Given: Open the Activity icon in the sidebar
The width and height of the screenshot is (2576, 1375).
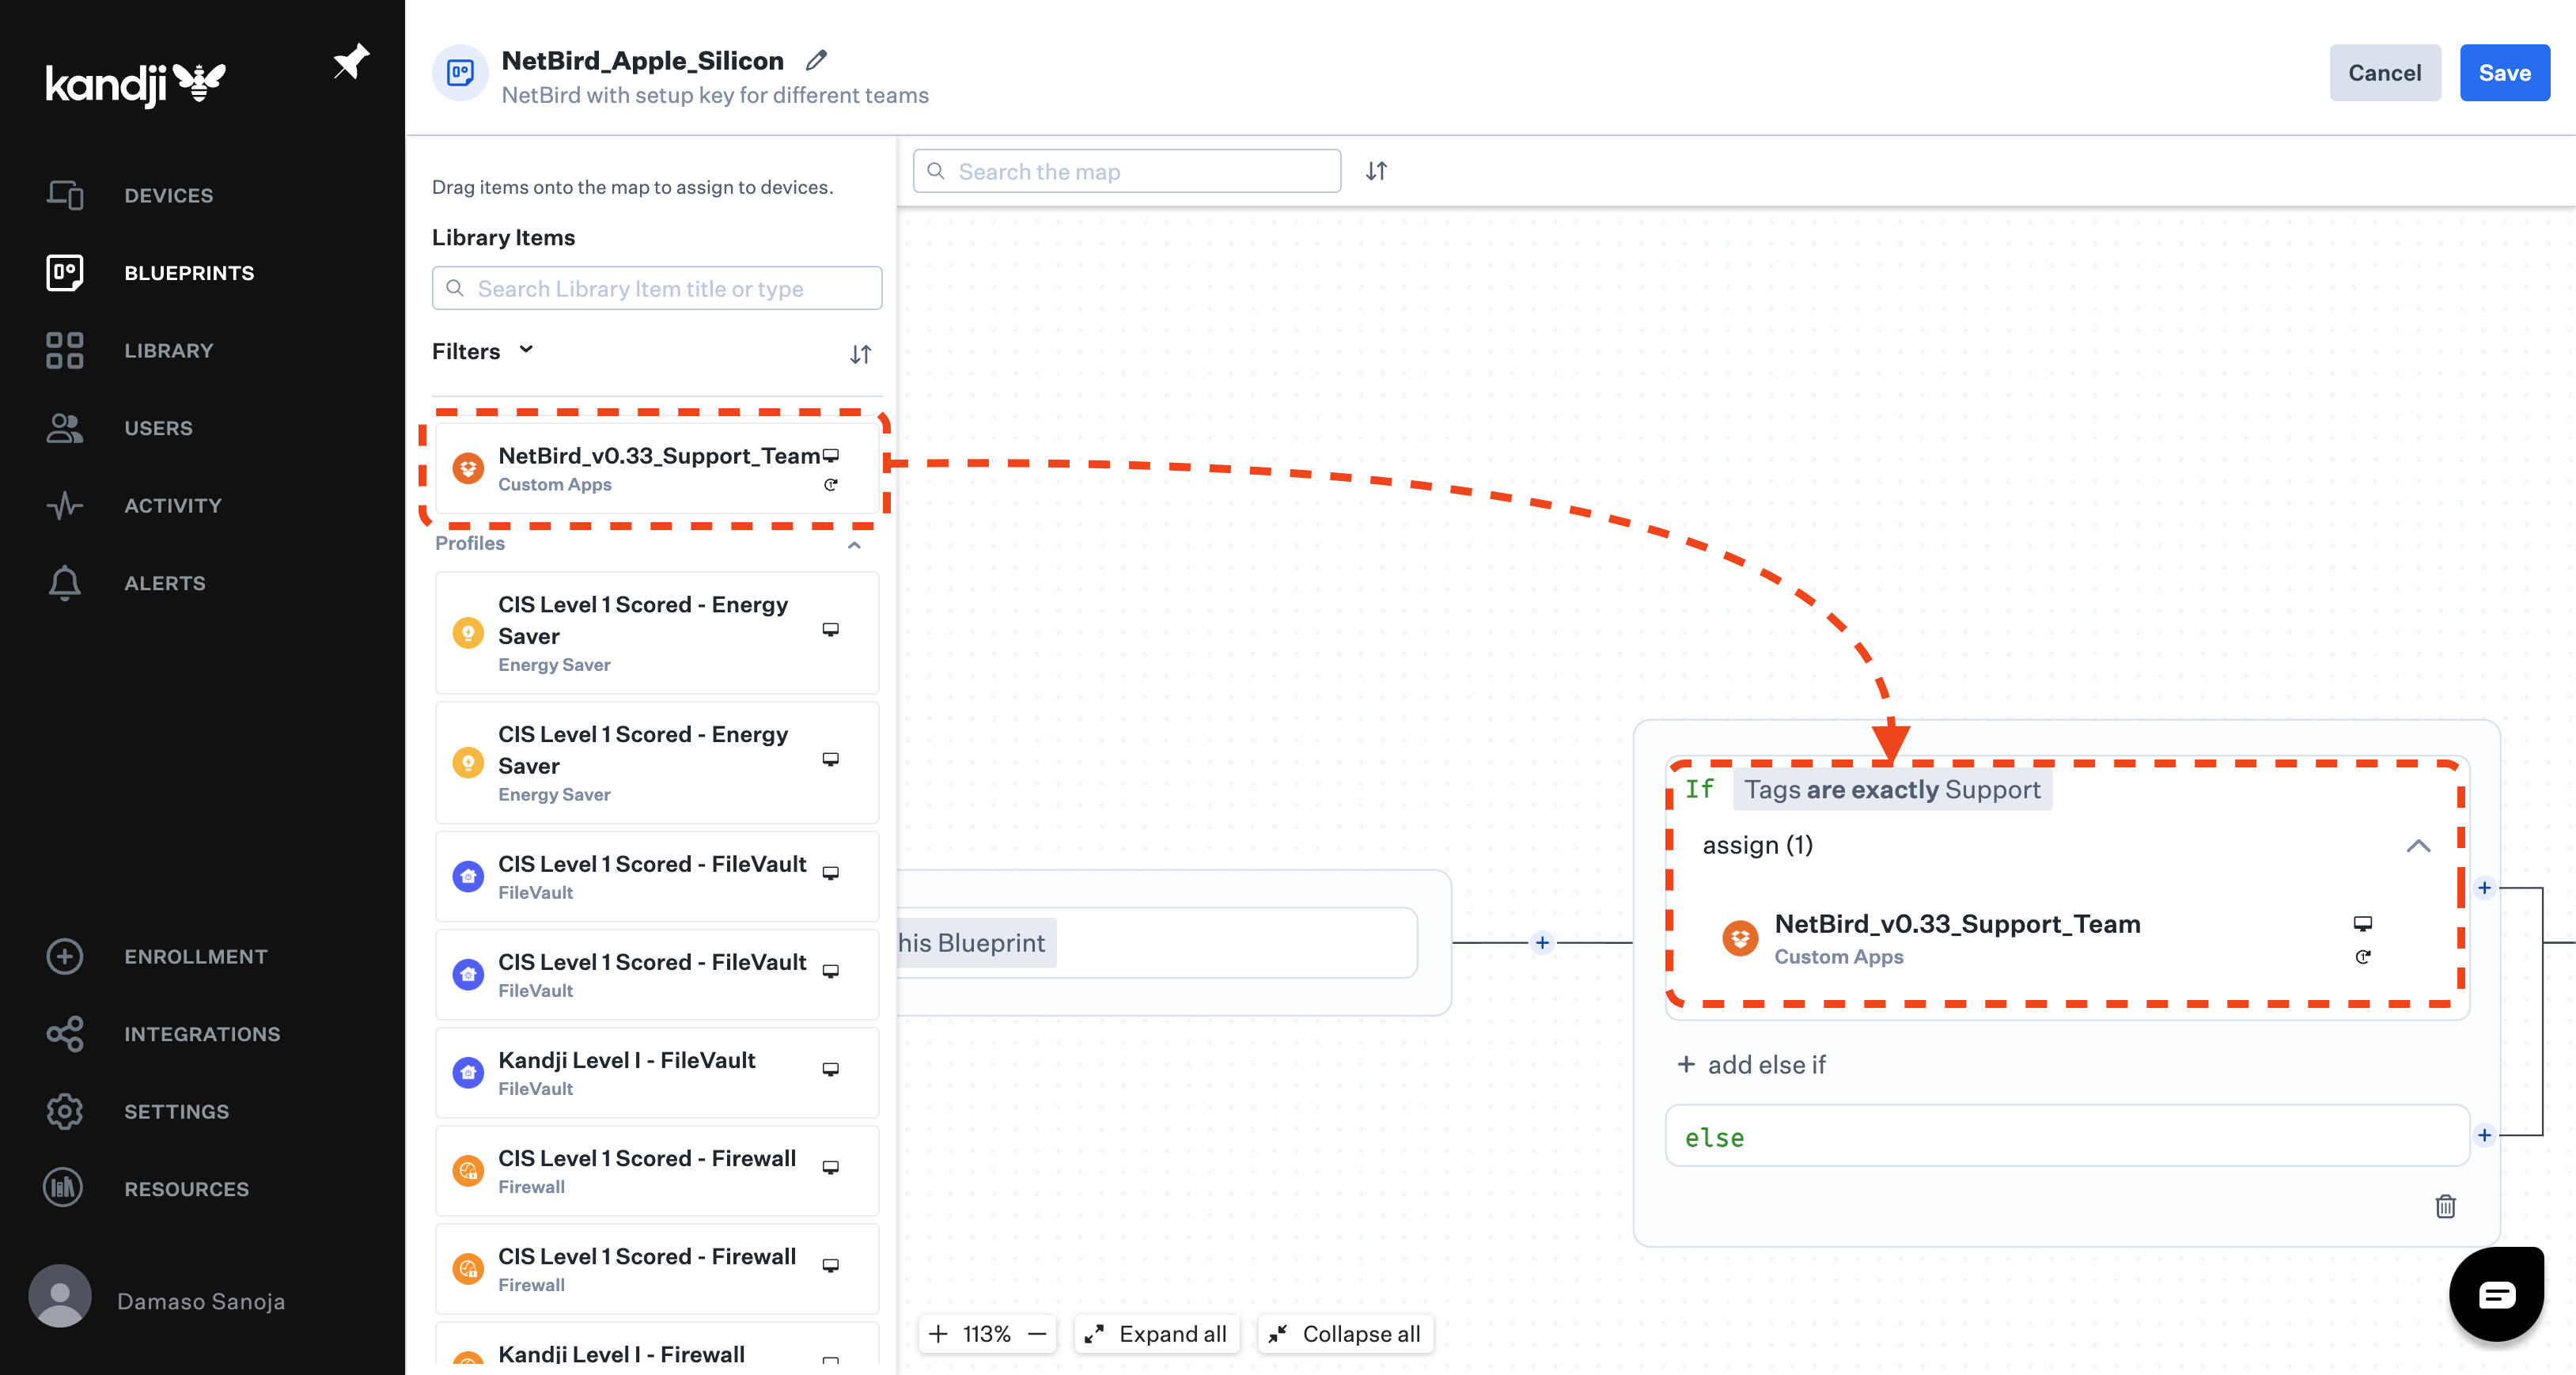Looking at the screenshot, I should 64,505.
